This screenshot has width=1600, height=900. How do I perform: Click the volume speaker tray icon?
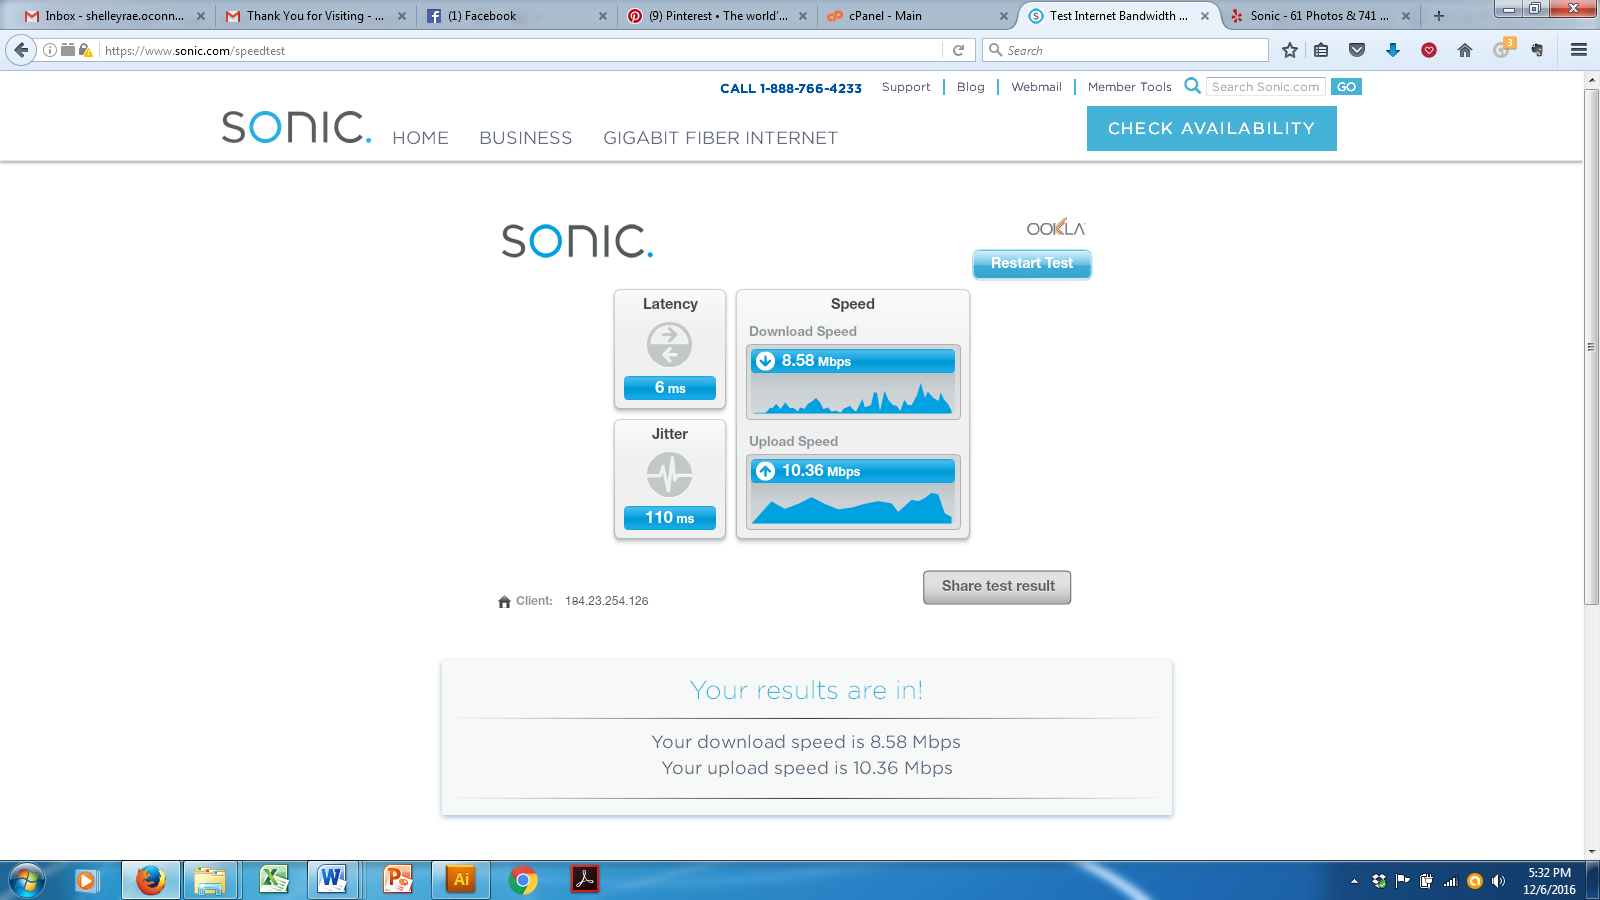point(1498,881)
